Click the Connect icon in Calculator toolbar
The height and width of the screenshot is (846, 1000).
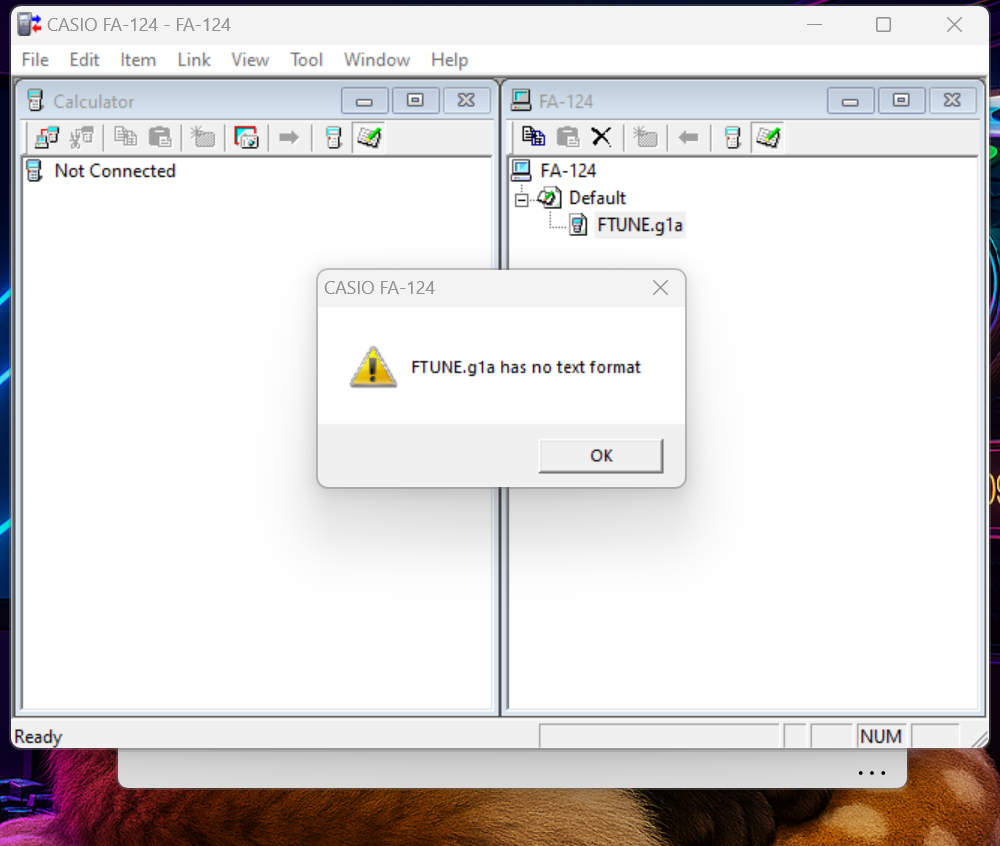coord(46,137)
